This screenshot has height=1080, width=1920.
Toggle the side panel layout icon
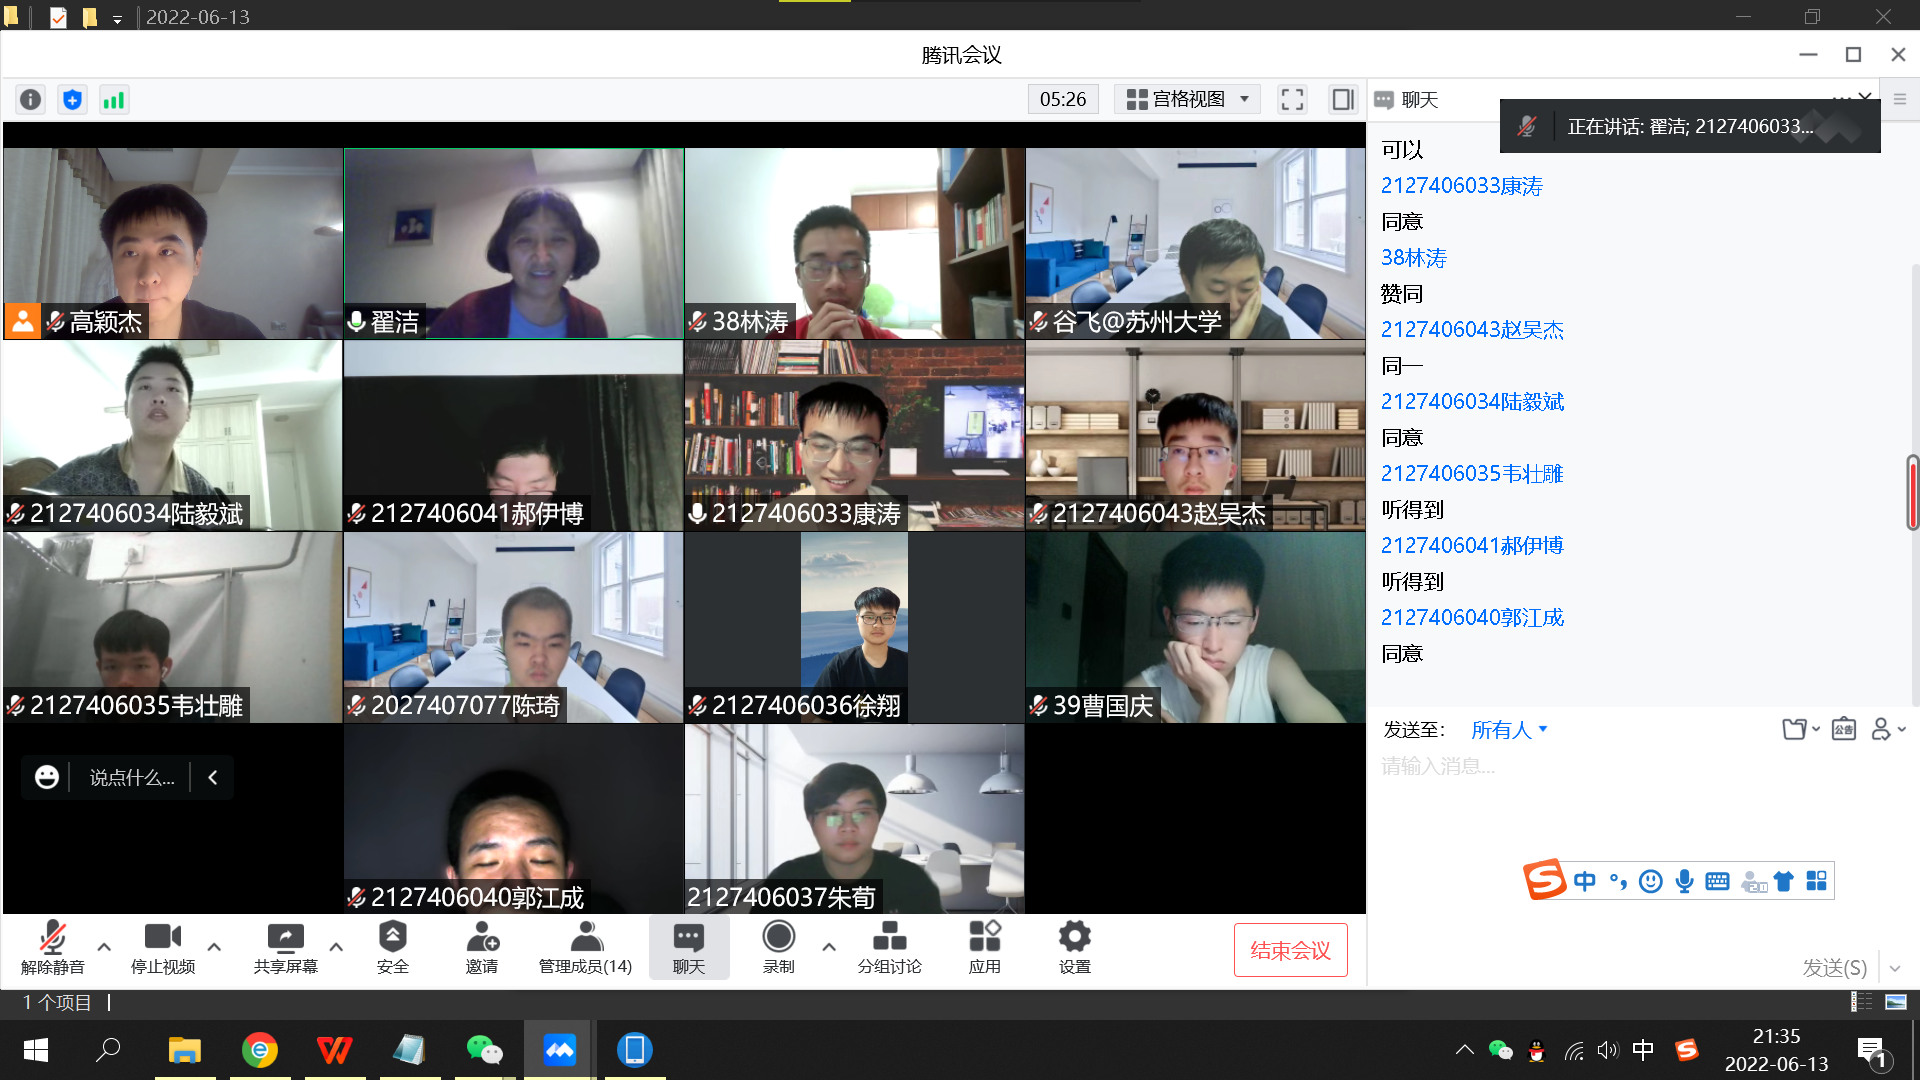click(1342, 99)
